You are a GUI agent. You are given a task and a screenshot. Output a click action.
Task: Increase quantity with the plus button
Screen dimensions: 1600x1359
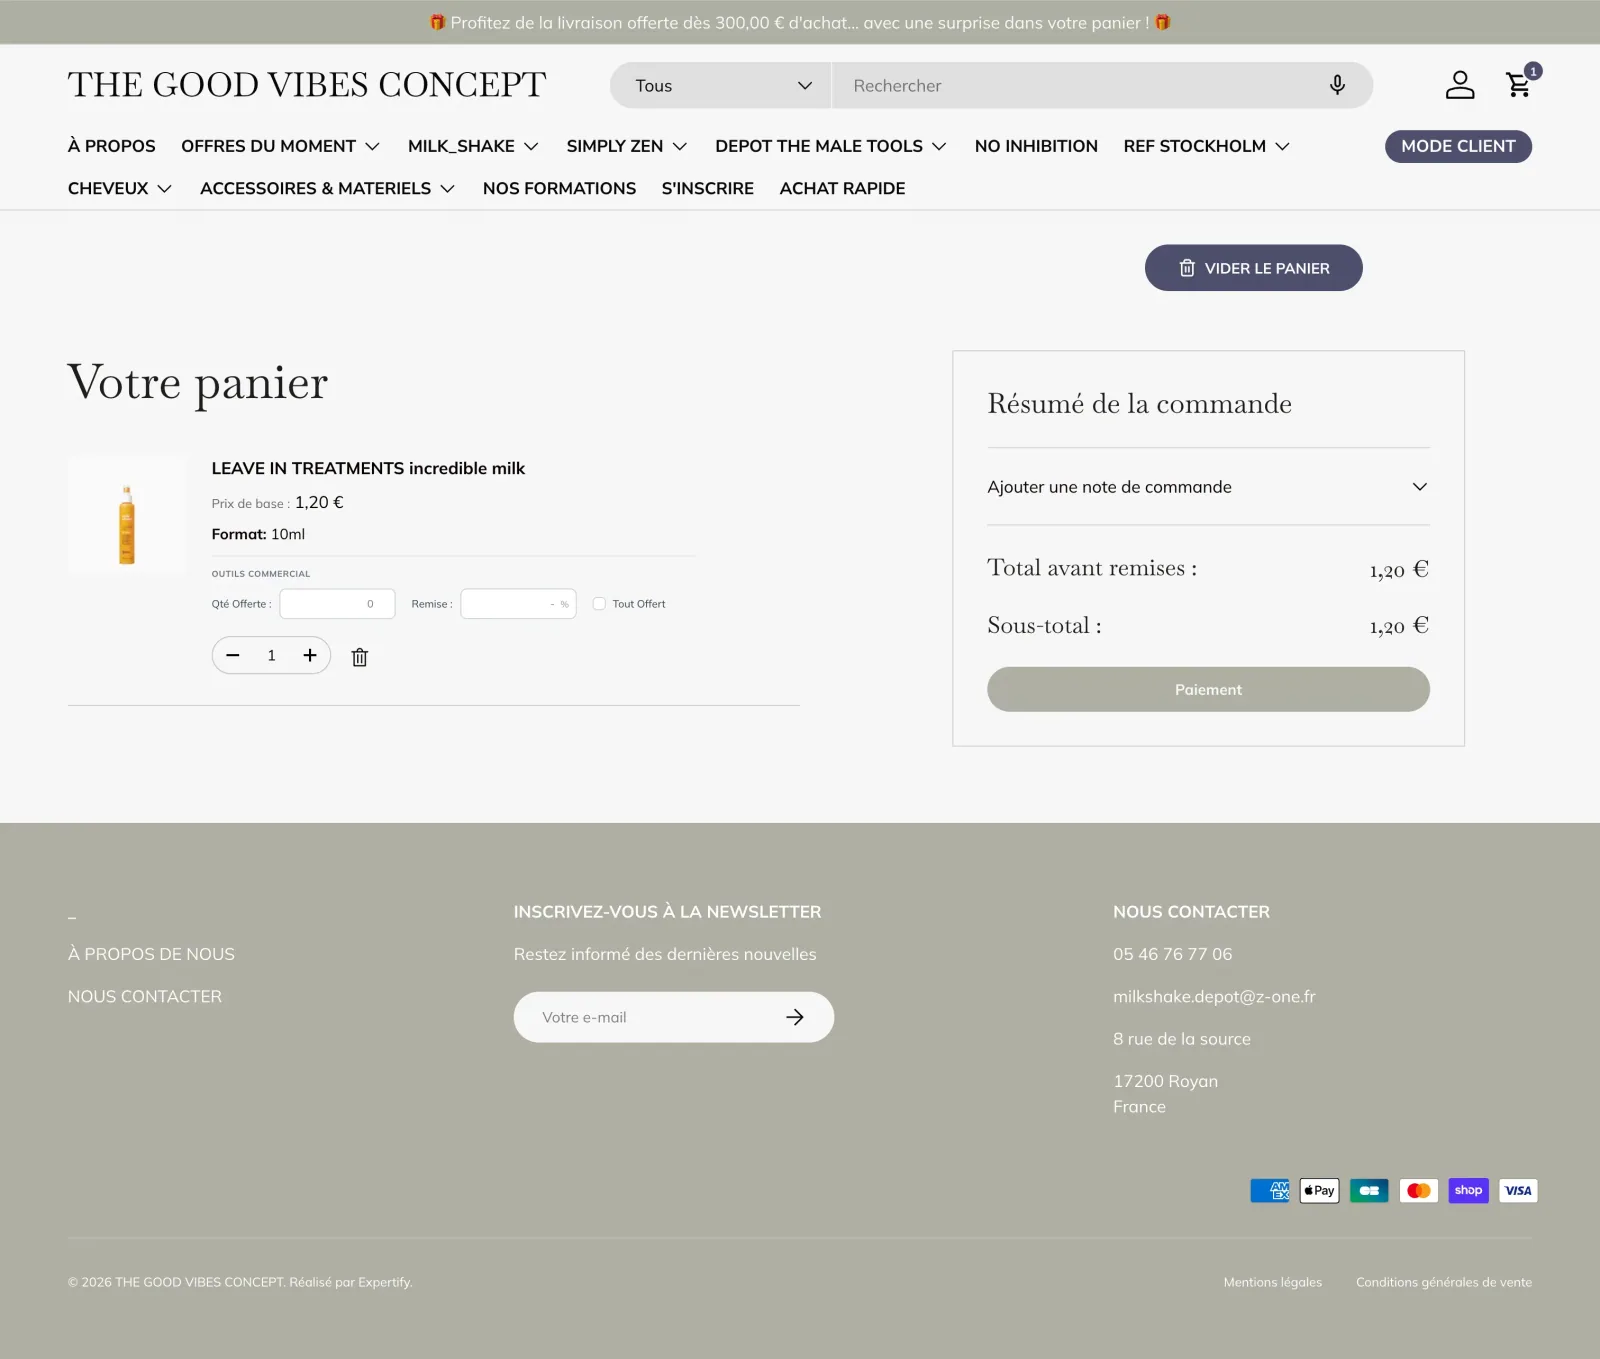(310, 655)
